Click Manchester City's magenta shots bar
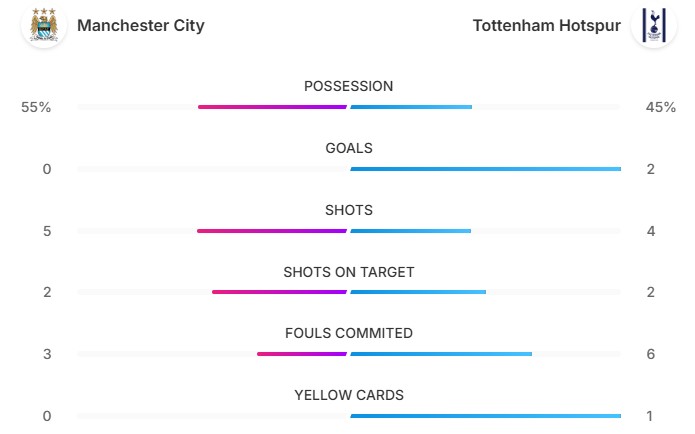 point(271,231)
